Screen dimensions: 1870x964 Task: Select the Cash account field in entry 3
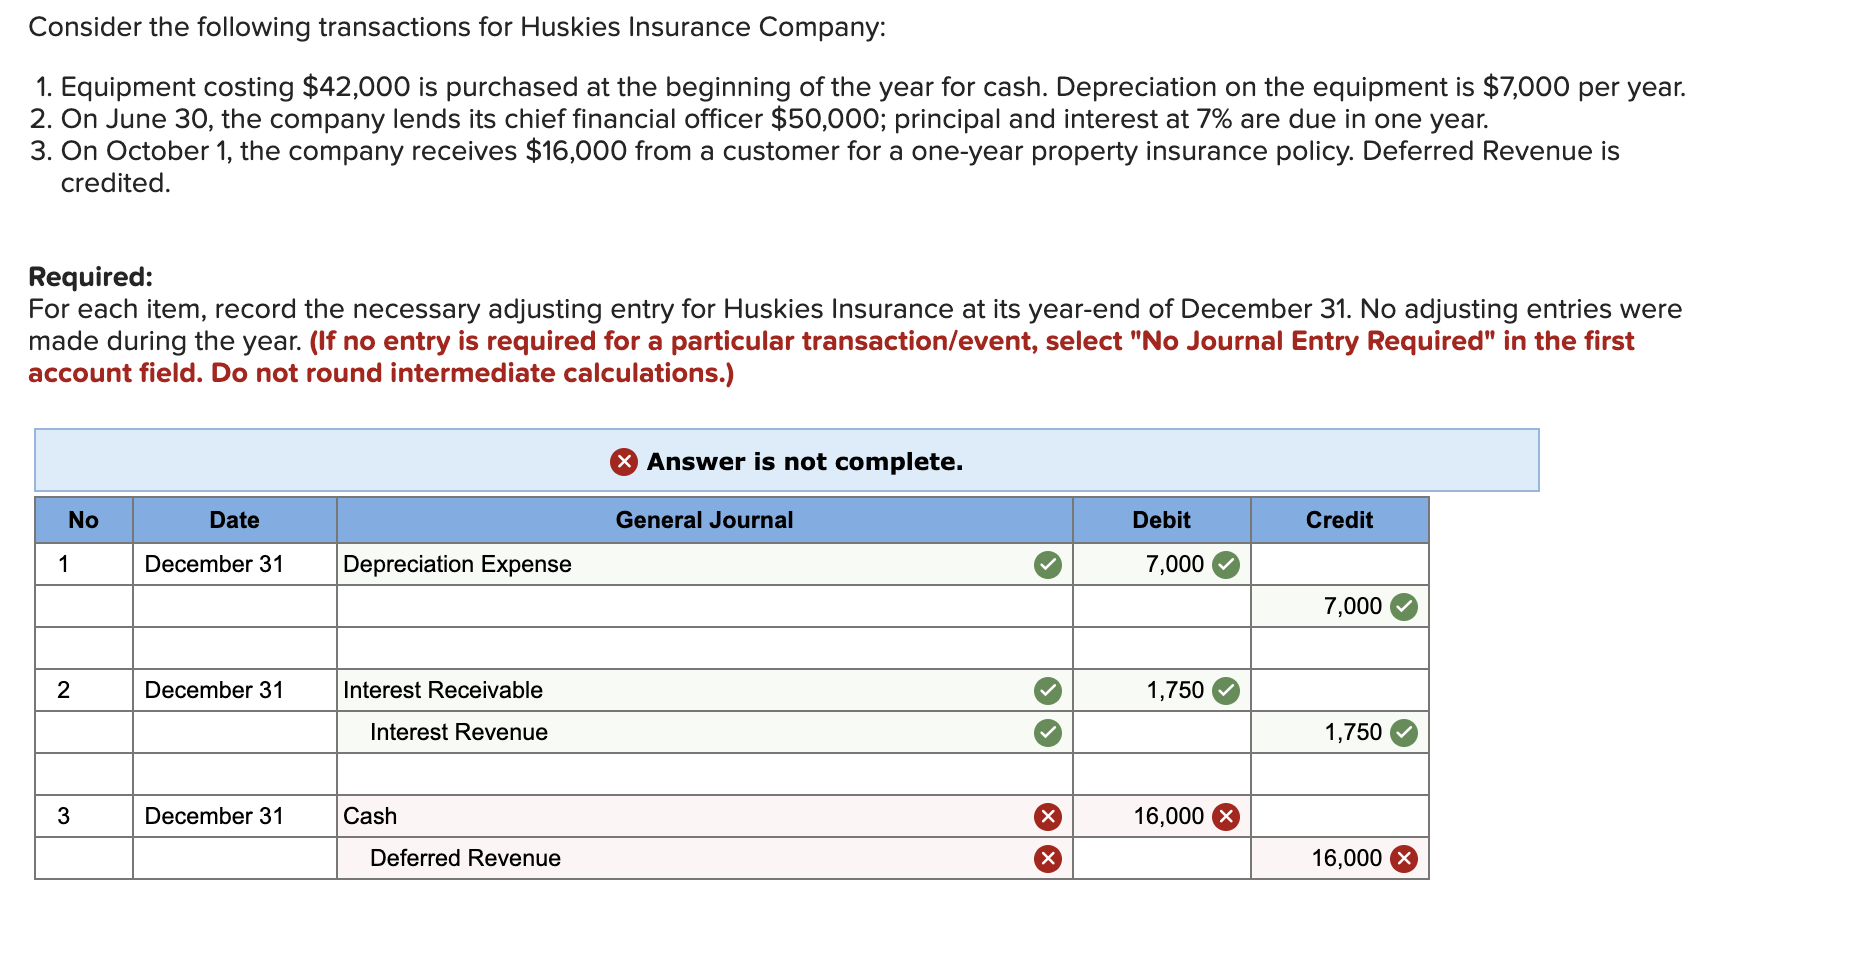[x=704, y=817]
